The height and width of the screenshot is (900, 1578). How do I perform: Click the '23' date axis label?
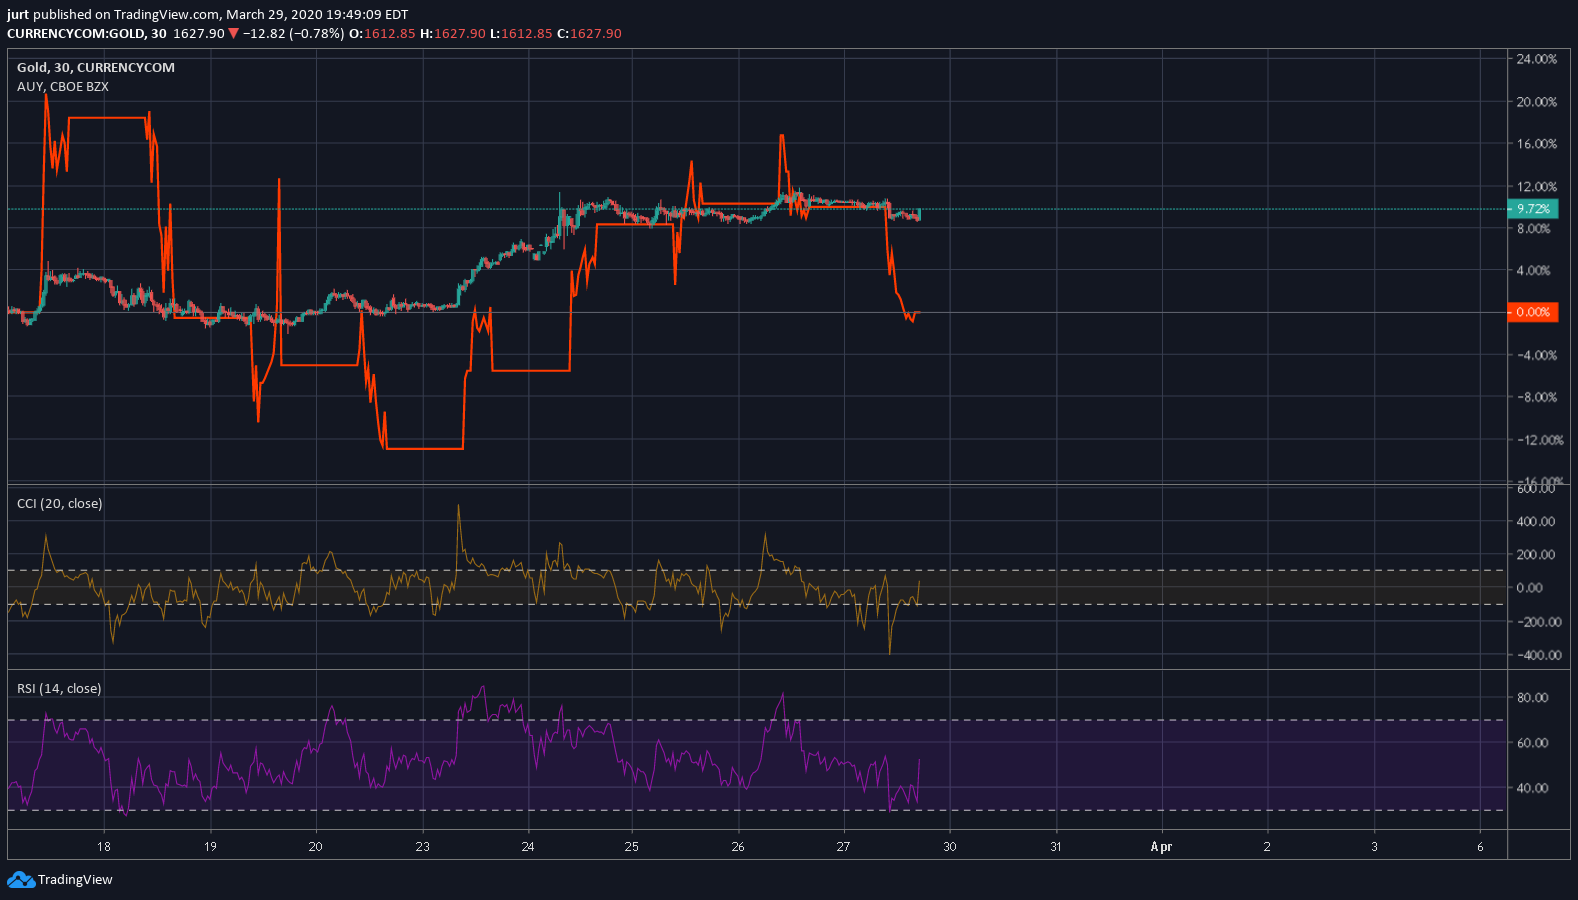[422, 846]
